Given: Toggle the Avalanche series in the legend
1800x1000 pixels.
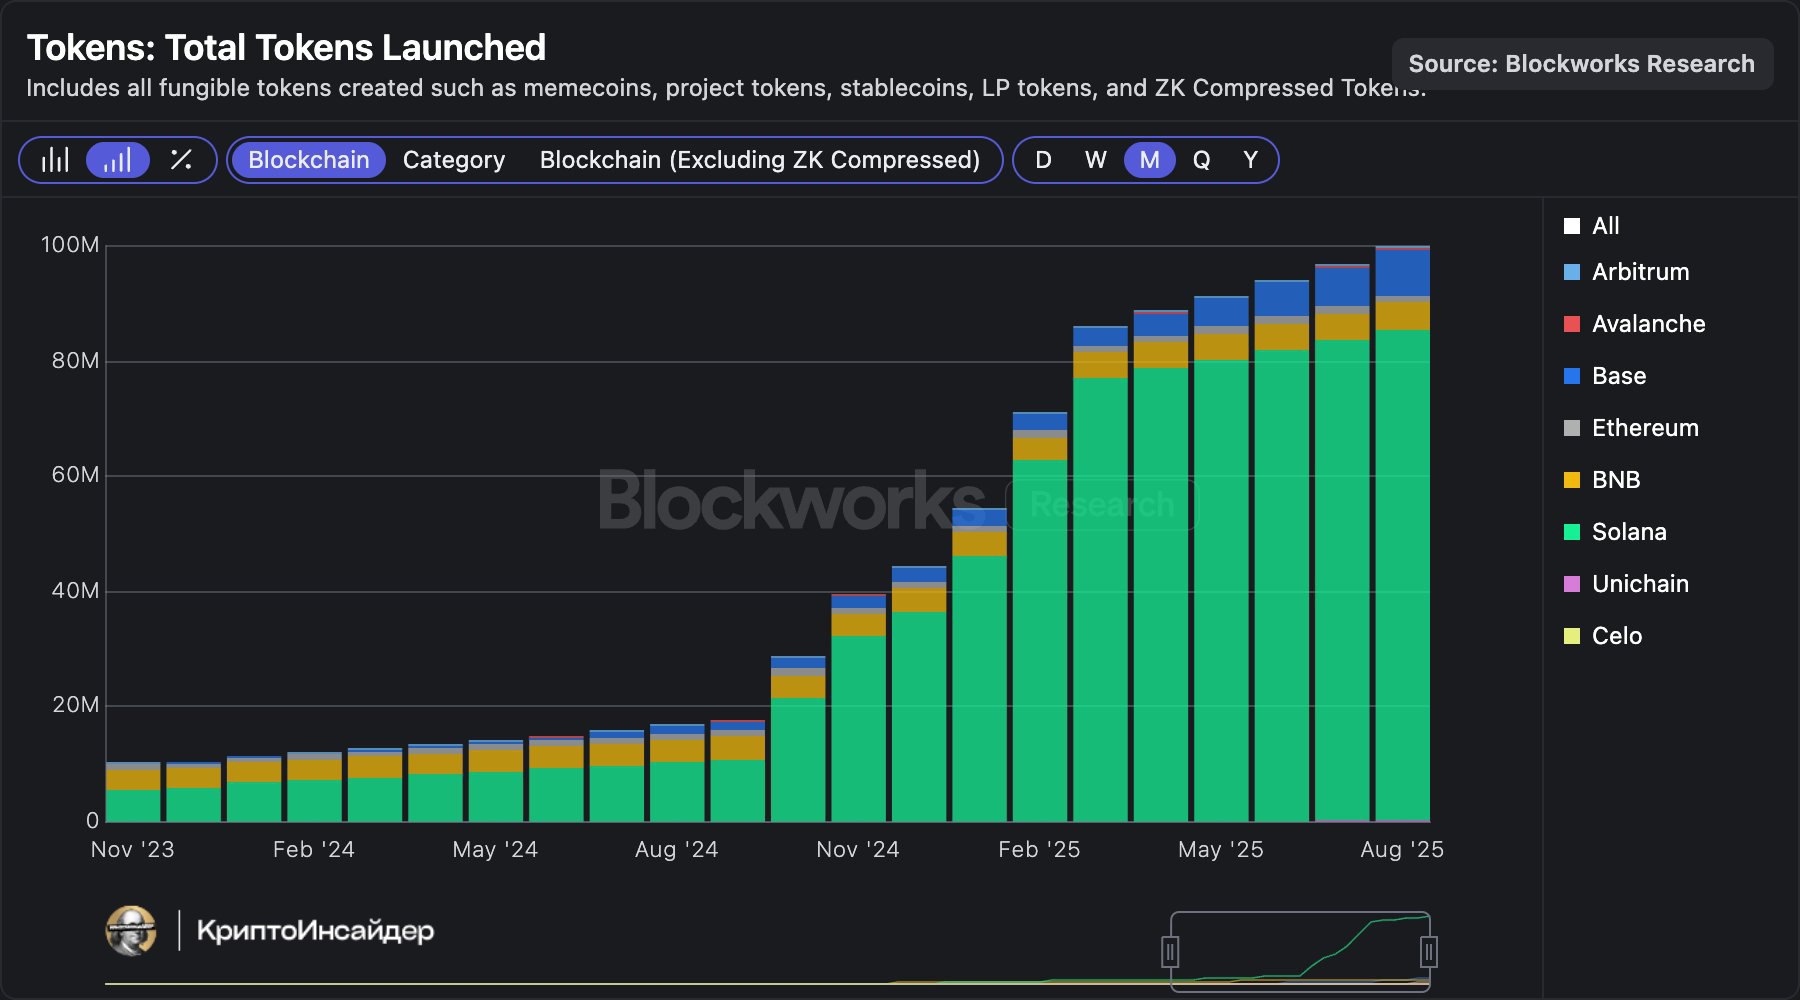Looking at the screenshot, I should (1635, 324).
